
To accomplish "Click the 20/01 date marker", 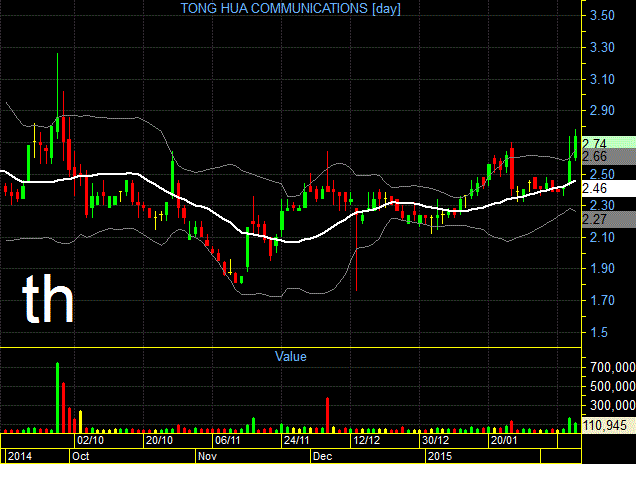I will [504, 441].
